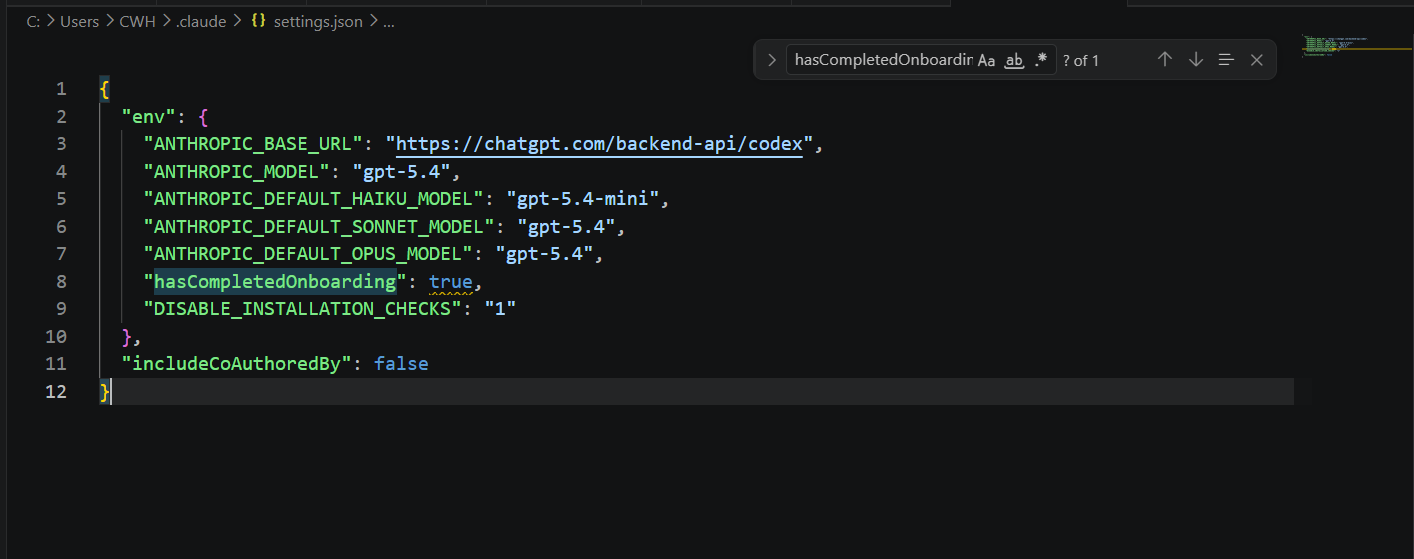
Task: Open the chatgpt.com backend-api URL link
Action: click(x=600, y=144)
